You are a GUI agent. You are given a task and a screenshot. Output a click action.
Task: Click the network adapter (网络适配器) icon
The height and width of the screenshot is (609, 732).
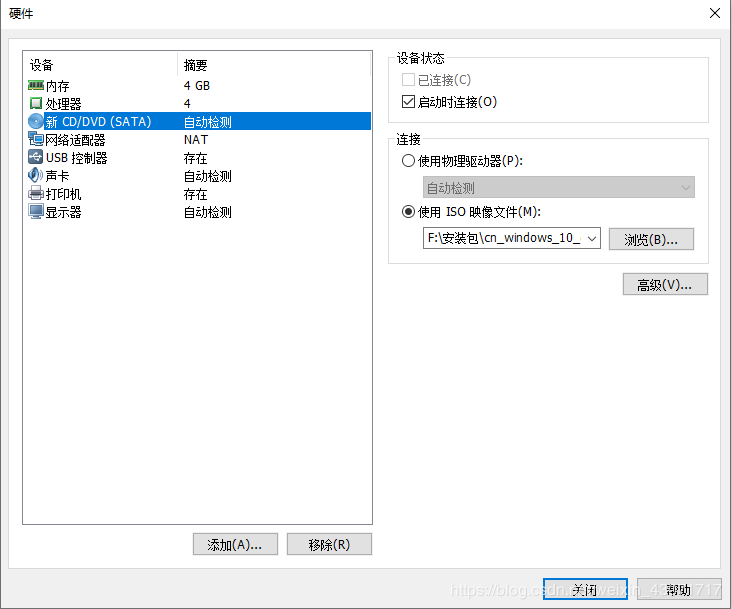[36, 140]
